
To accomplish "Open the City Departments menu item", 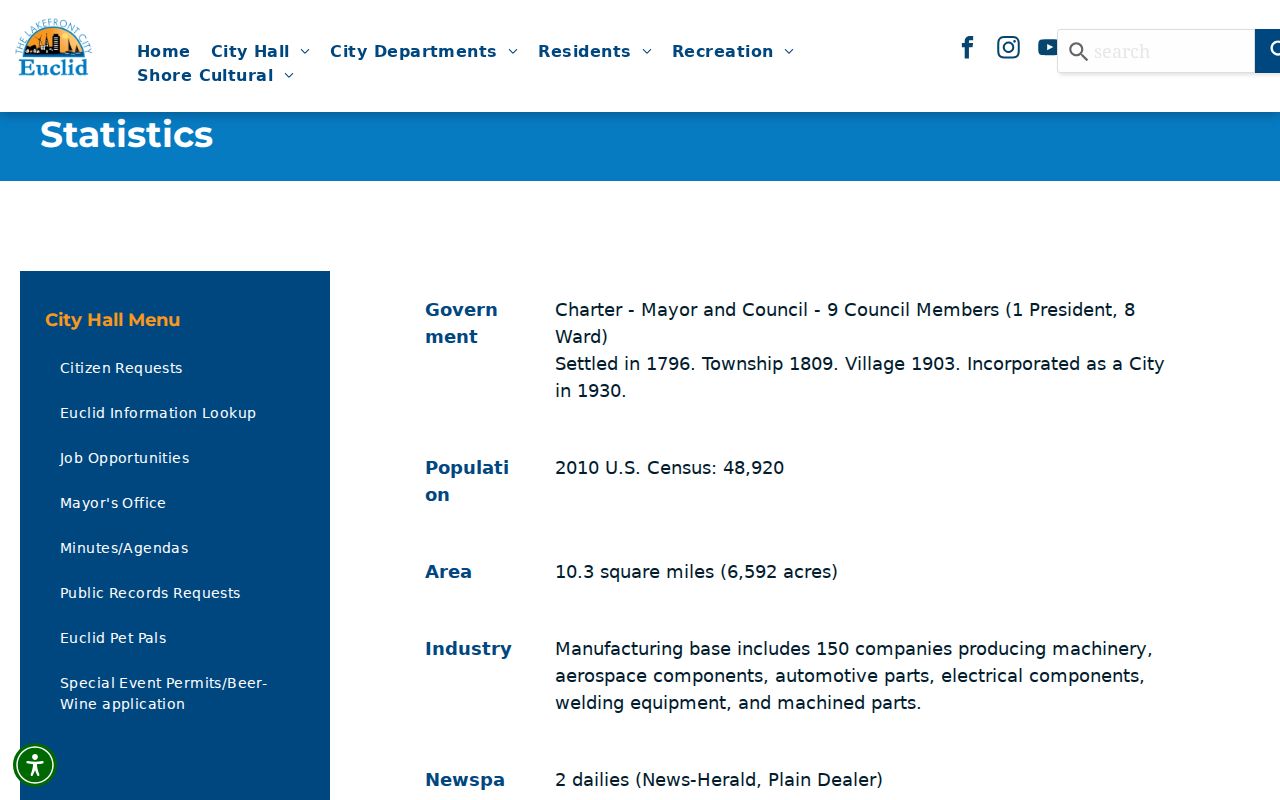I will [x=413, y=51].
